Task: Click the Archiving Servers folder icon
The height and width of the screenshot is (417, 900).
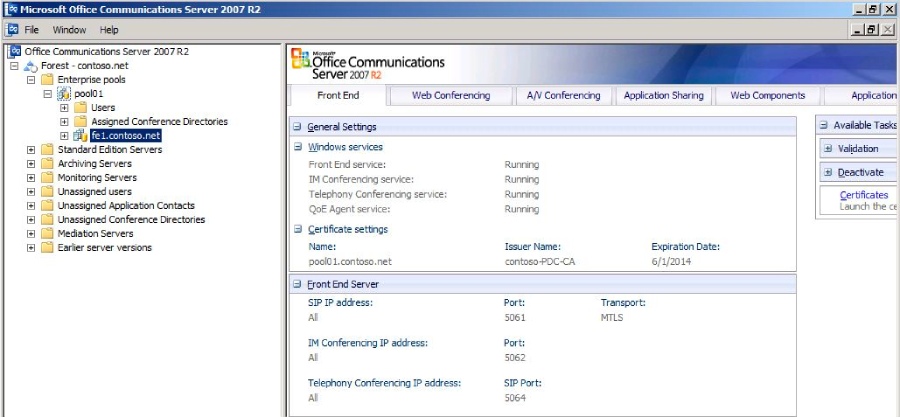Action: [47, 164]
